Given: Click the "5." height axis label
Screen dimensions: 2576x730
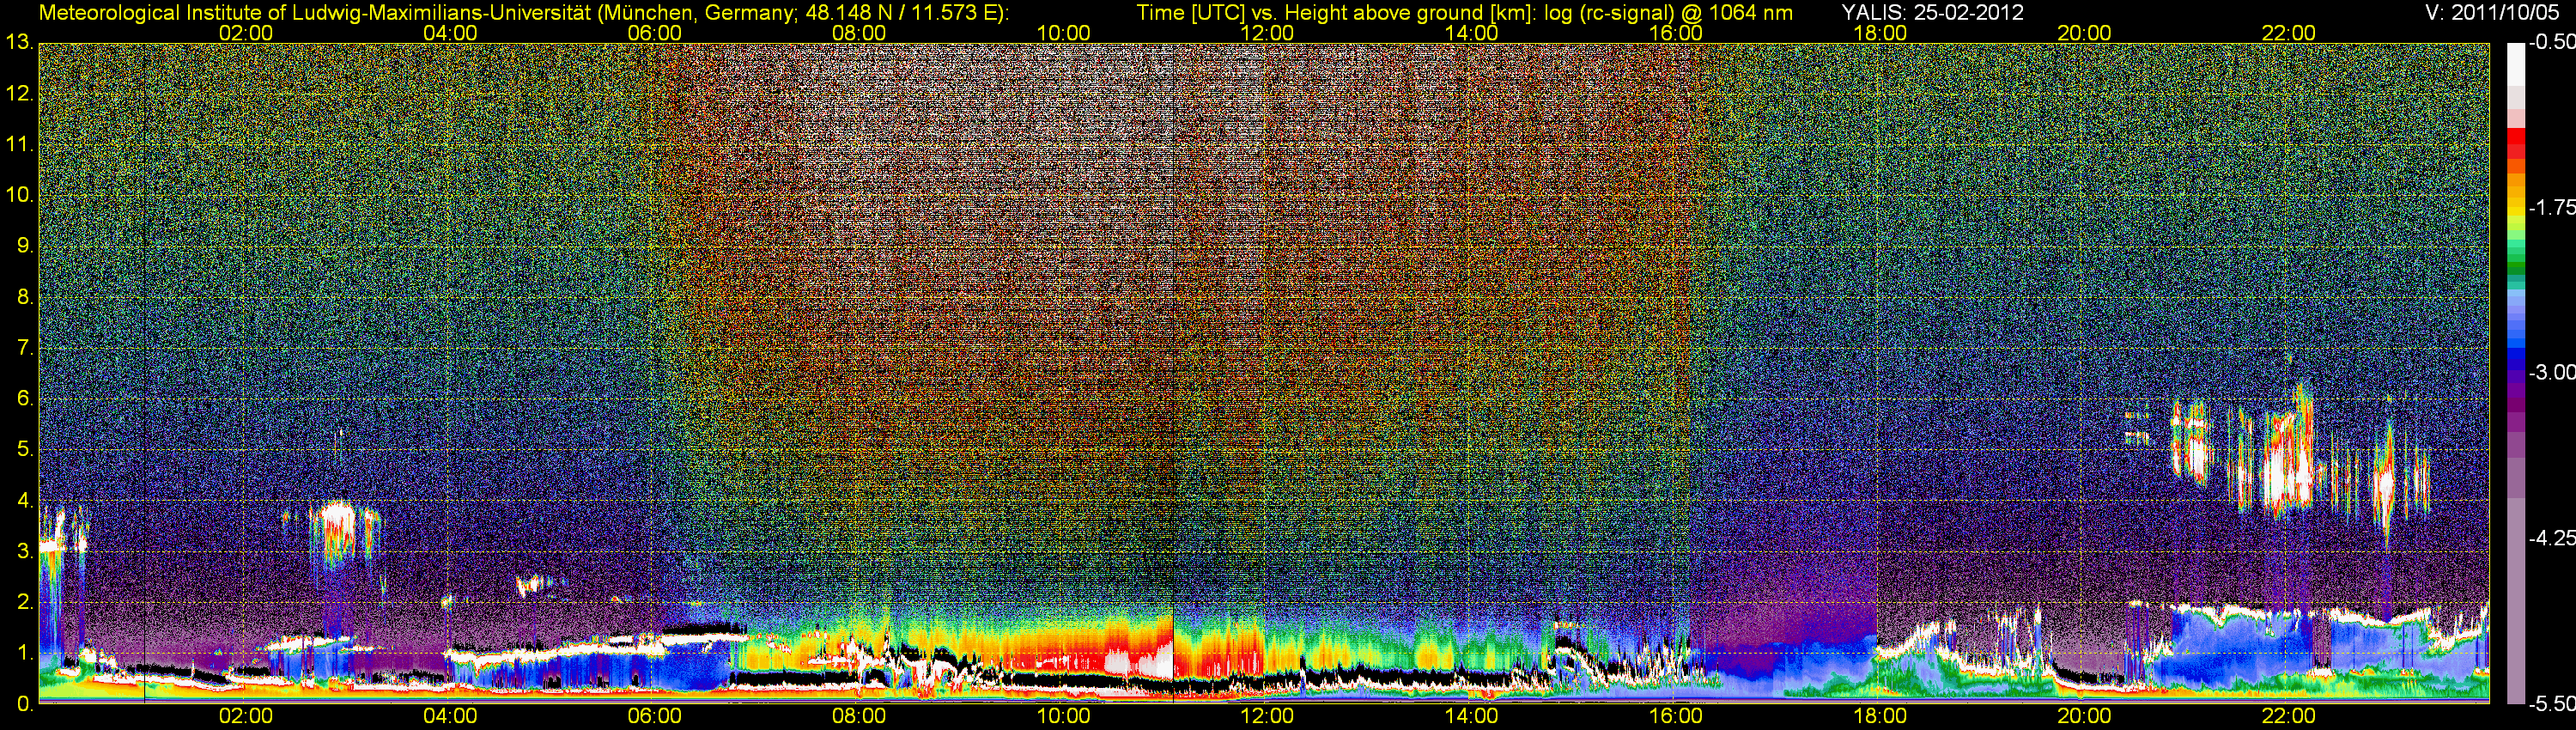Looking at the screenshot, I should (25, 450).
